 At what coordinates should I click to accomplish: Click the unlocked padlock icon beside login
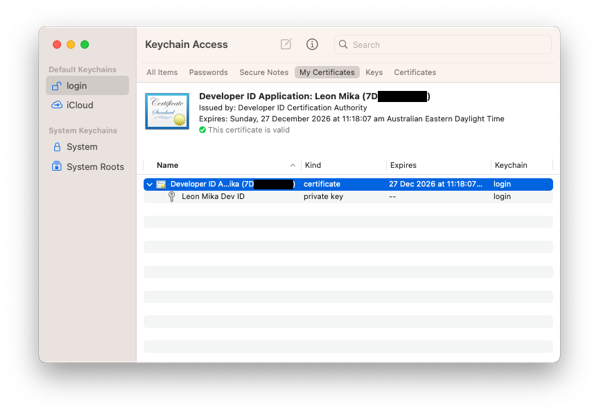pos(57,86)
